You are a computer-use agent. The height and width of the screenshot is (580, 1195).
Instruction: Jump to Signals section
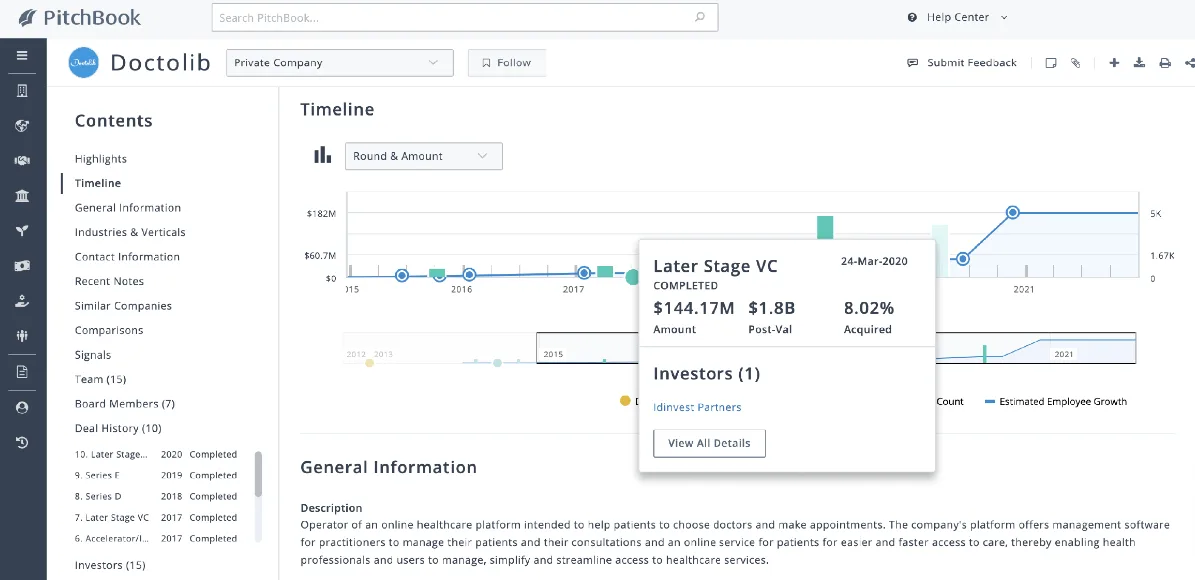point(93,354)
